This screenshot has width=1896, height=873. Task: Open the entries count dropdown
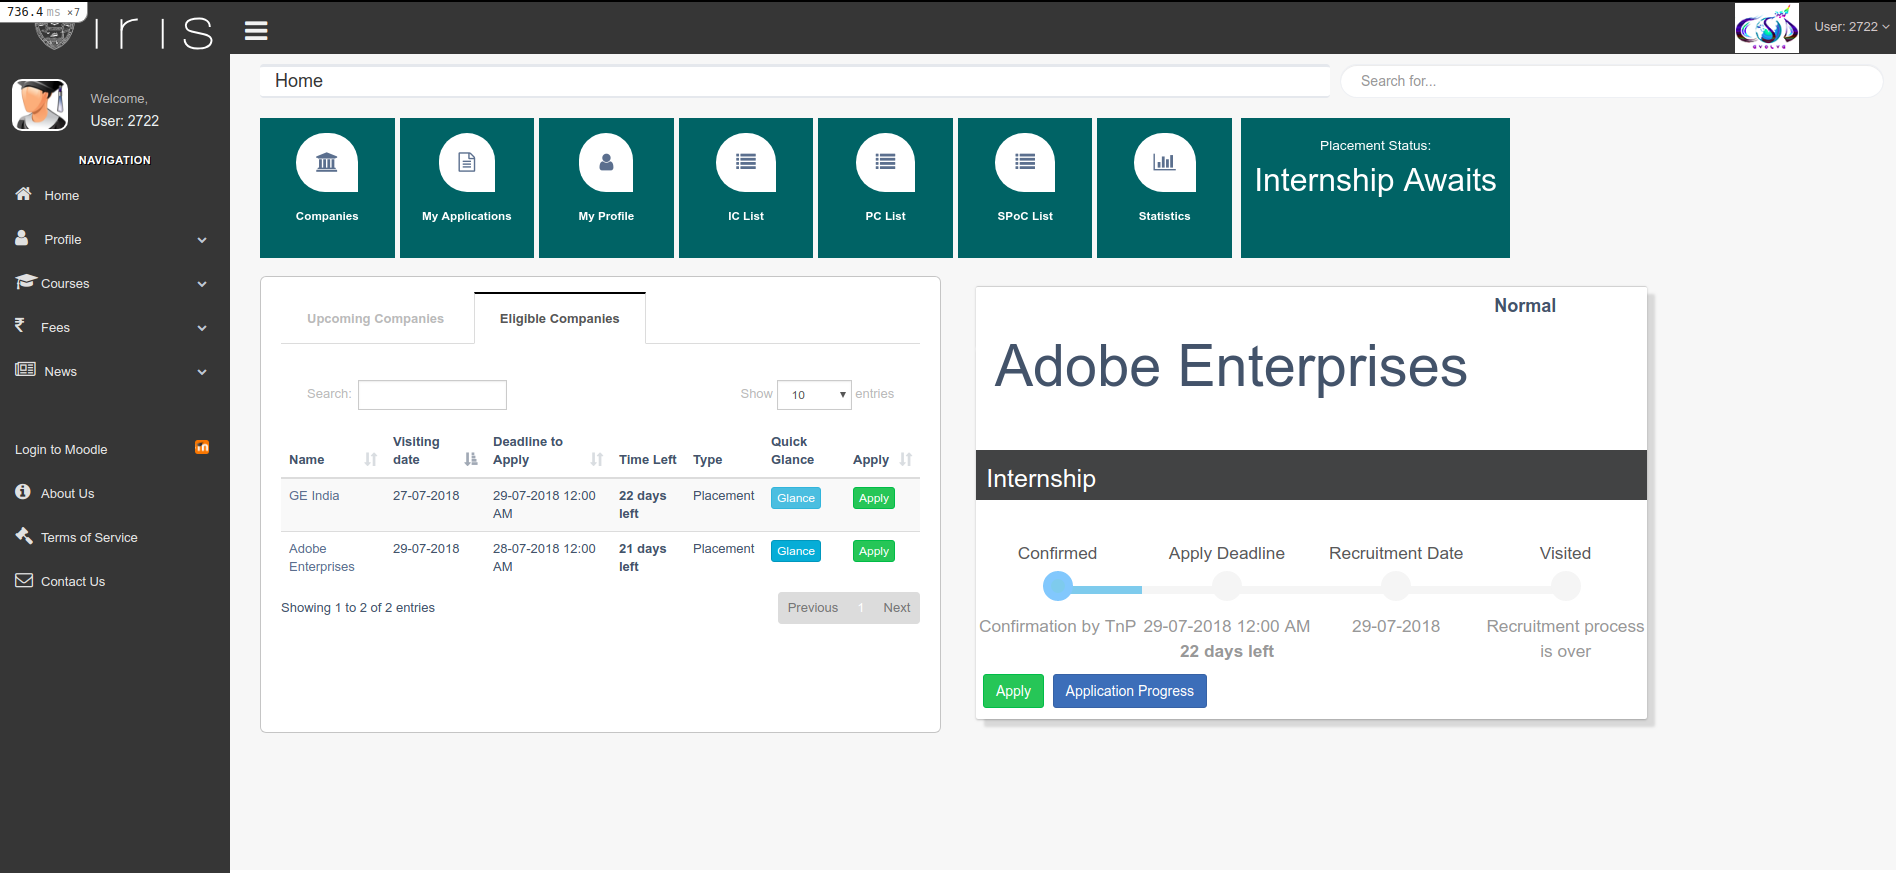point(814,395)
